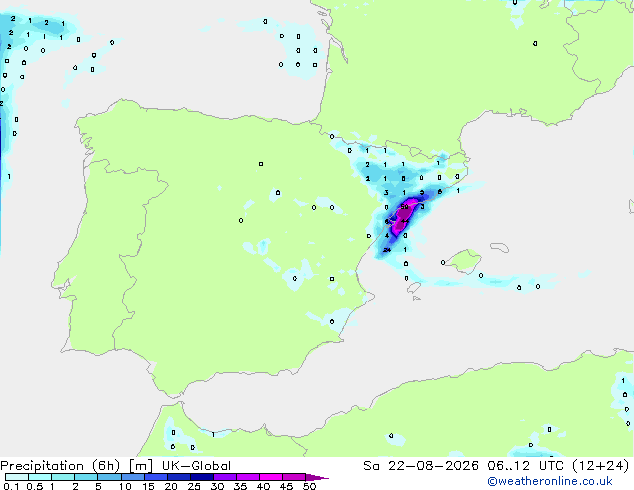Click the 'Precipitation (6h)' title text

(x=60, y=466)
